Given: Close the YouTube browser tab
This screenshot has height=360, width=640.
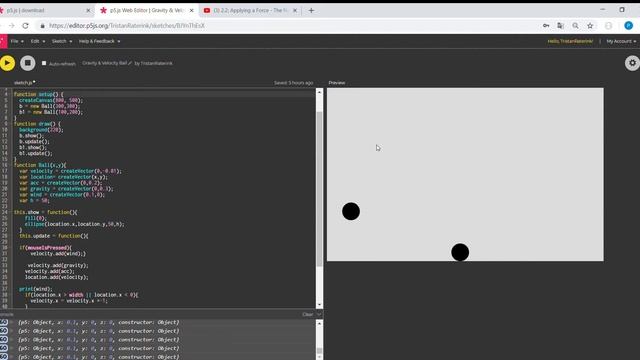Looking at the screenshot, I should [295, 10].
